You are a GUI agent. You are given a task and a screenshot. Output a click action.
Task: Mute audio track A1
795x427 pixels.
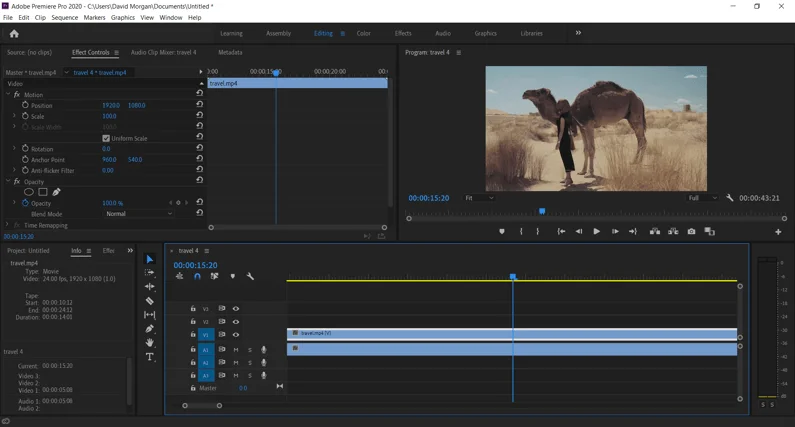click(x=236, y=350)
